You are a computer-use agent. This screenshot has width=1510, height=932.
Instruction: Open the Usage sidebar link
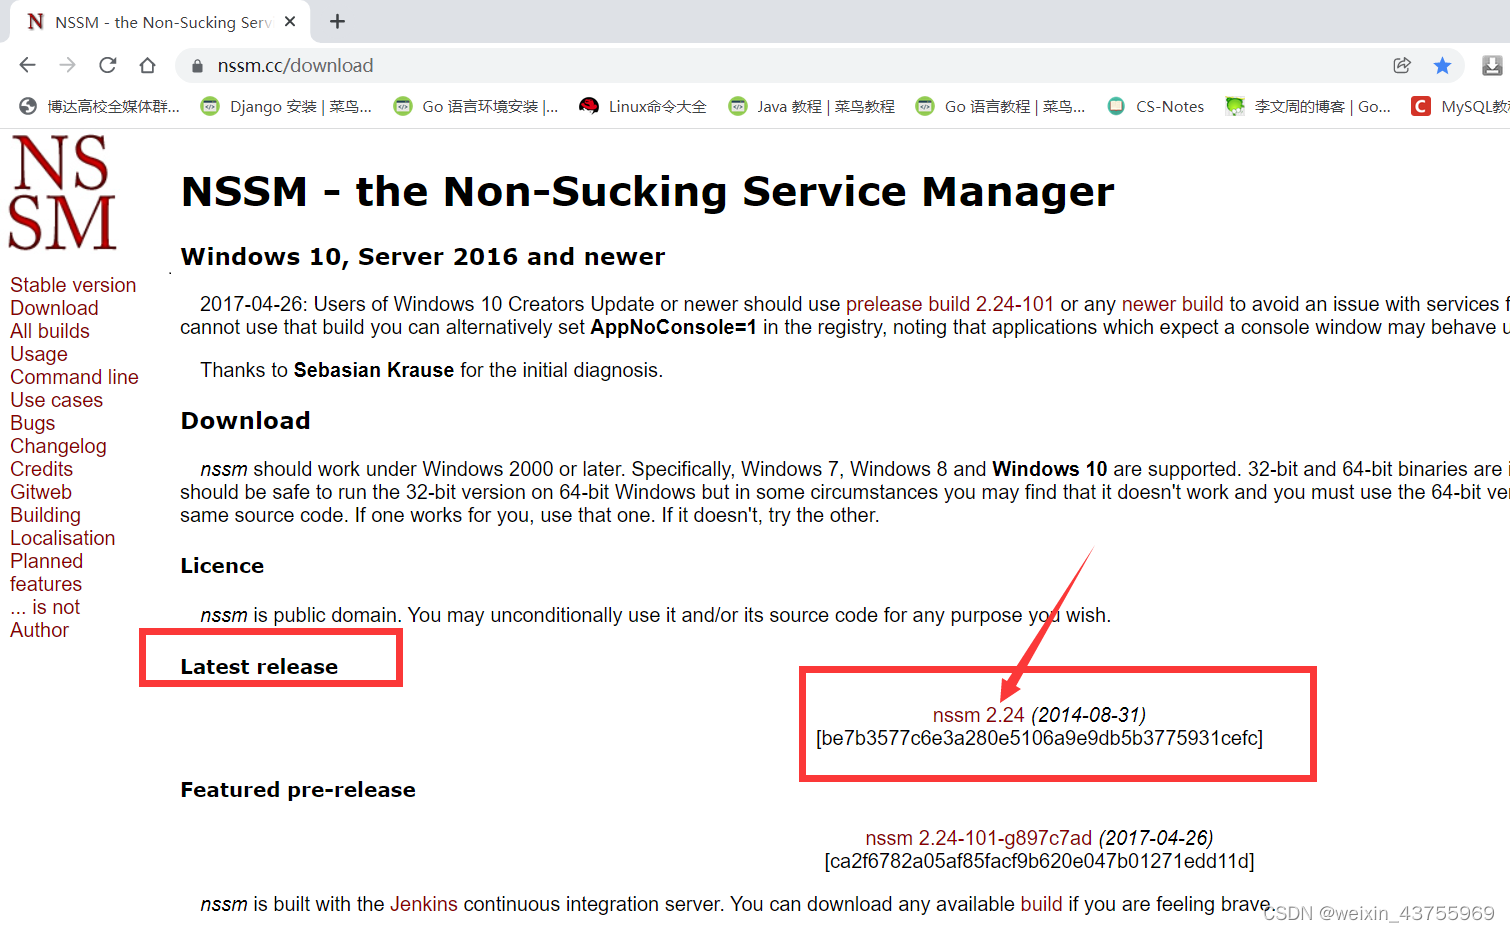tap(39, 354)
